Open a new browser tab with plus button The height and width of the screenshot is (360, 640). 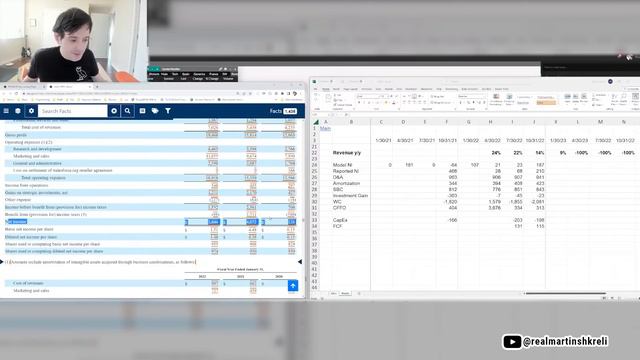(97, 87)
